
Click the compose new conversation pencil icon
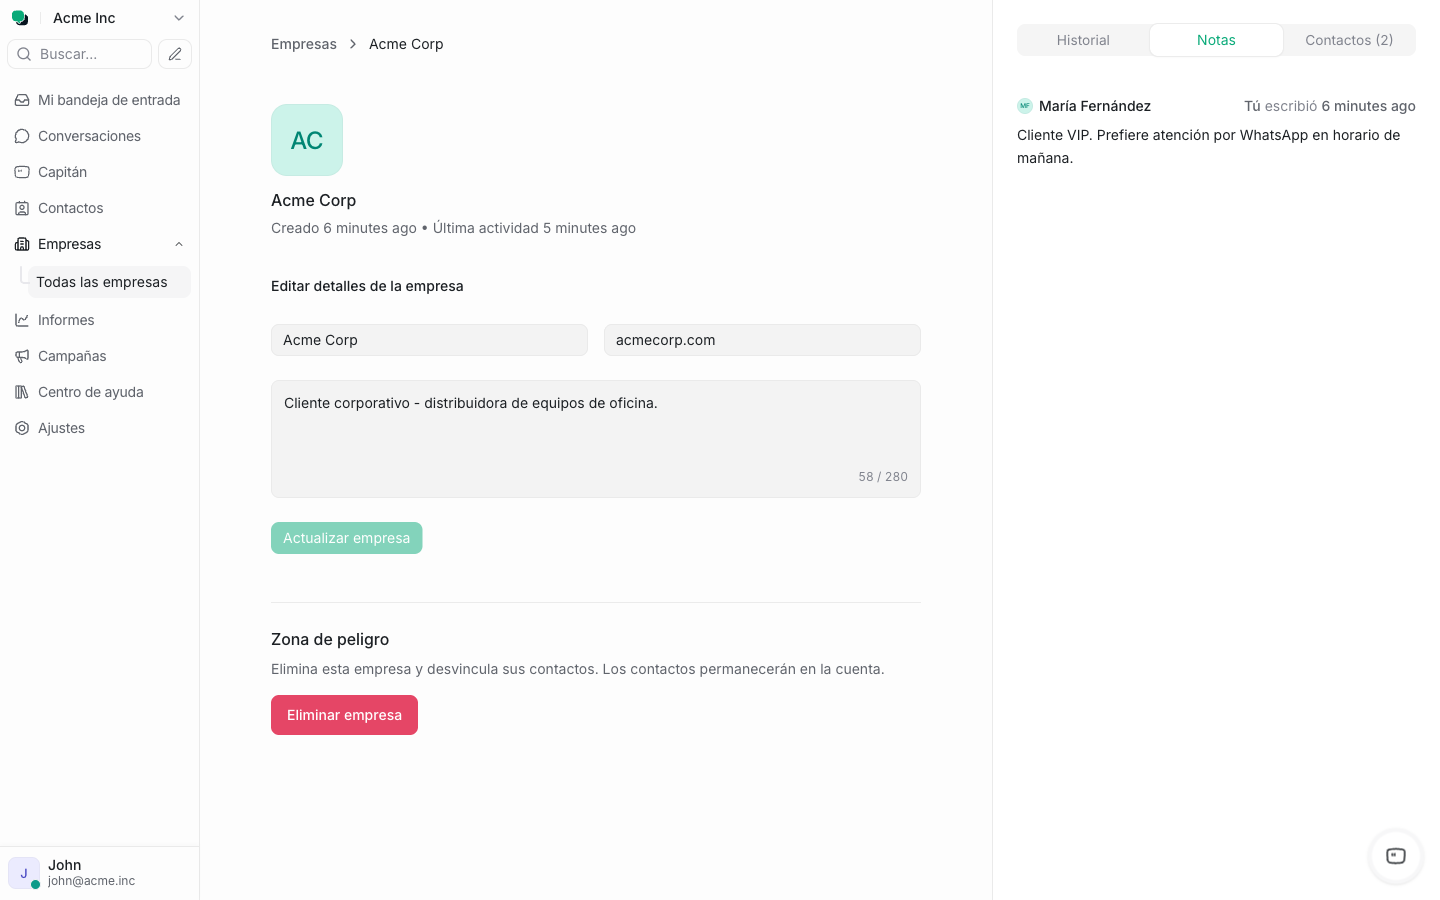[175, 54]
